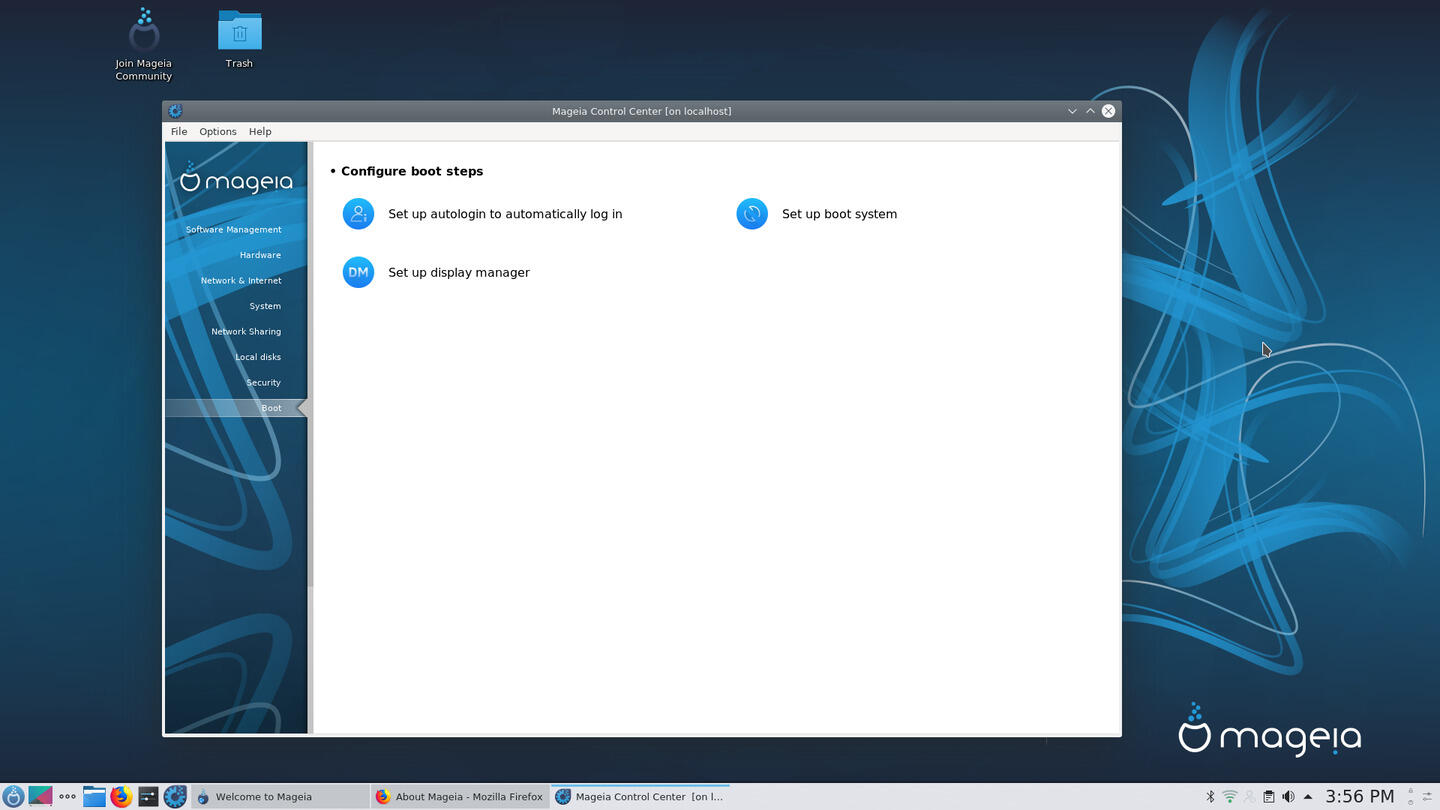This screenshot has height=810, width=1440.
Task: Click the three-dots icon in taskbar
Action: tap(67, 797)
